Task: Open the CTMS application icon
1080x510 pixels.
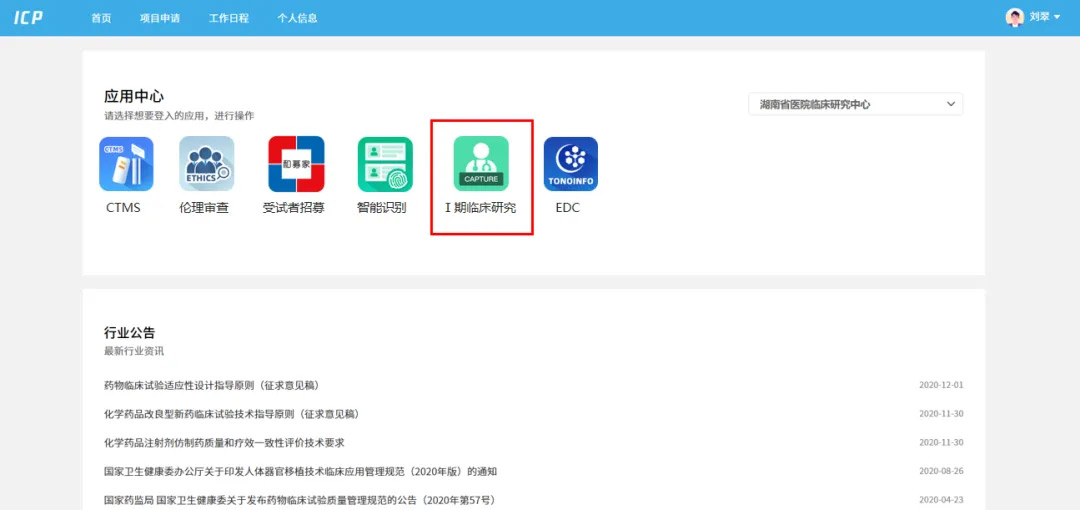Action: point(126,164)
